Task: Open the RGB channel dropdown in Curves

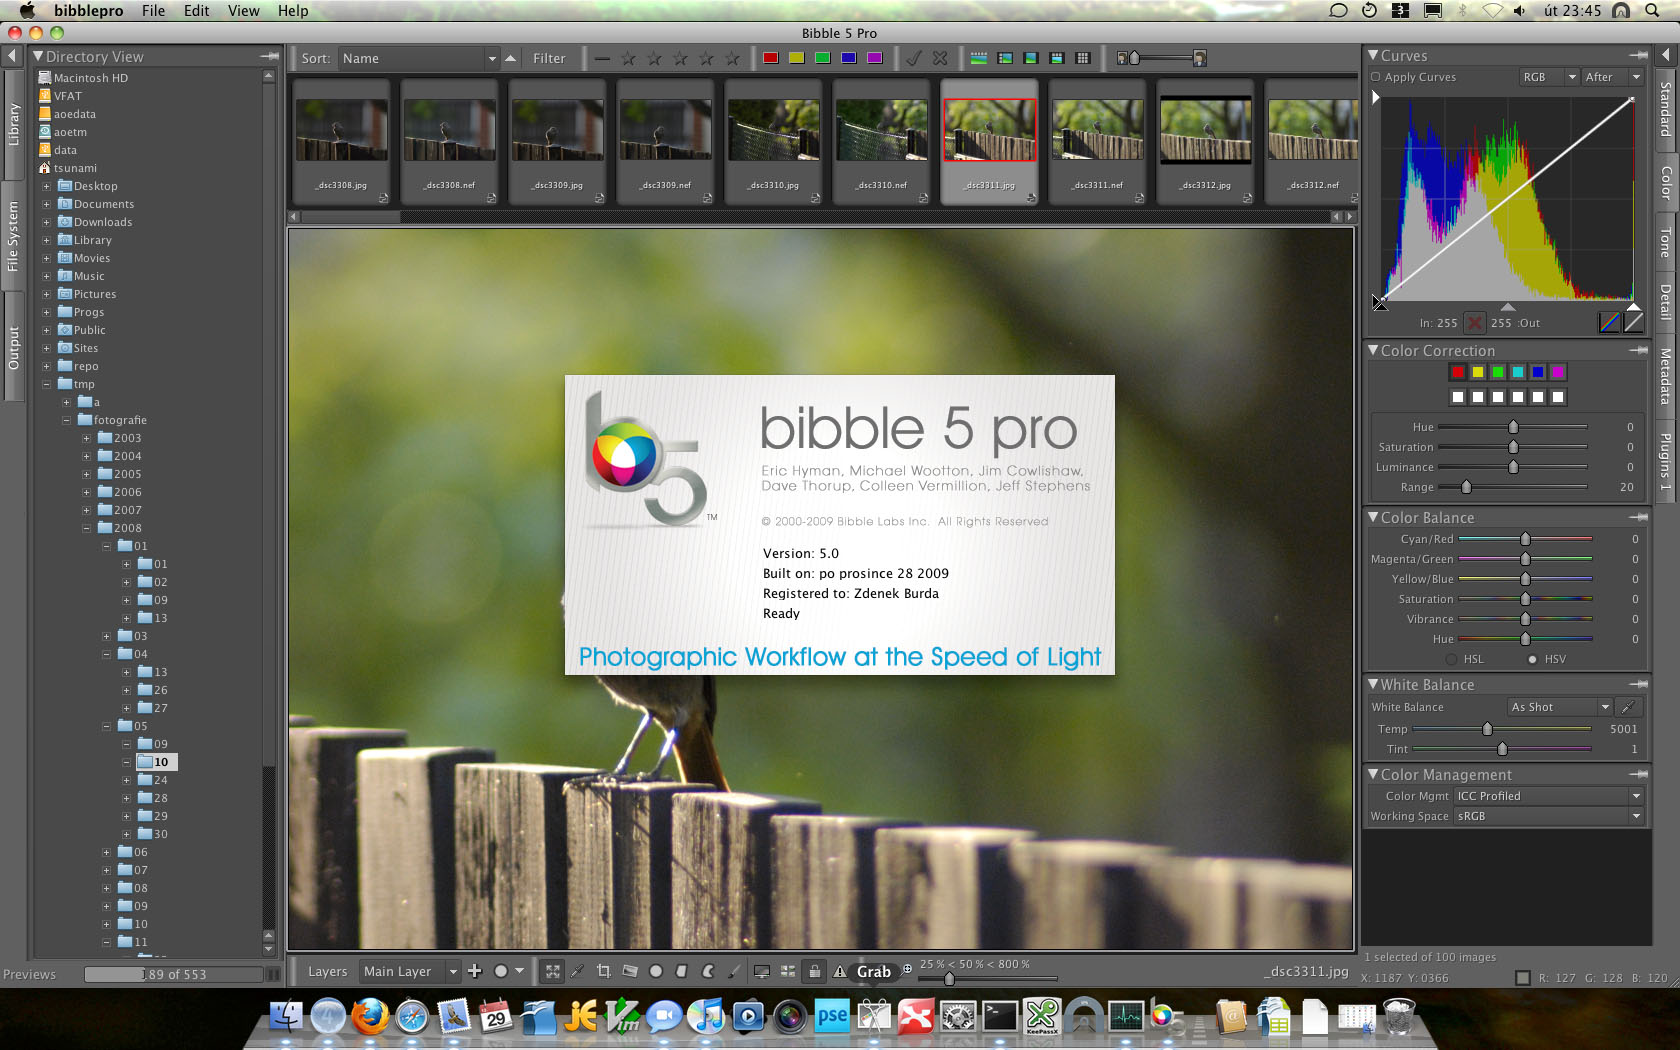Action: [1548, 77]
